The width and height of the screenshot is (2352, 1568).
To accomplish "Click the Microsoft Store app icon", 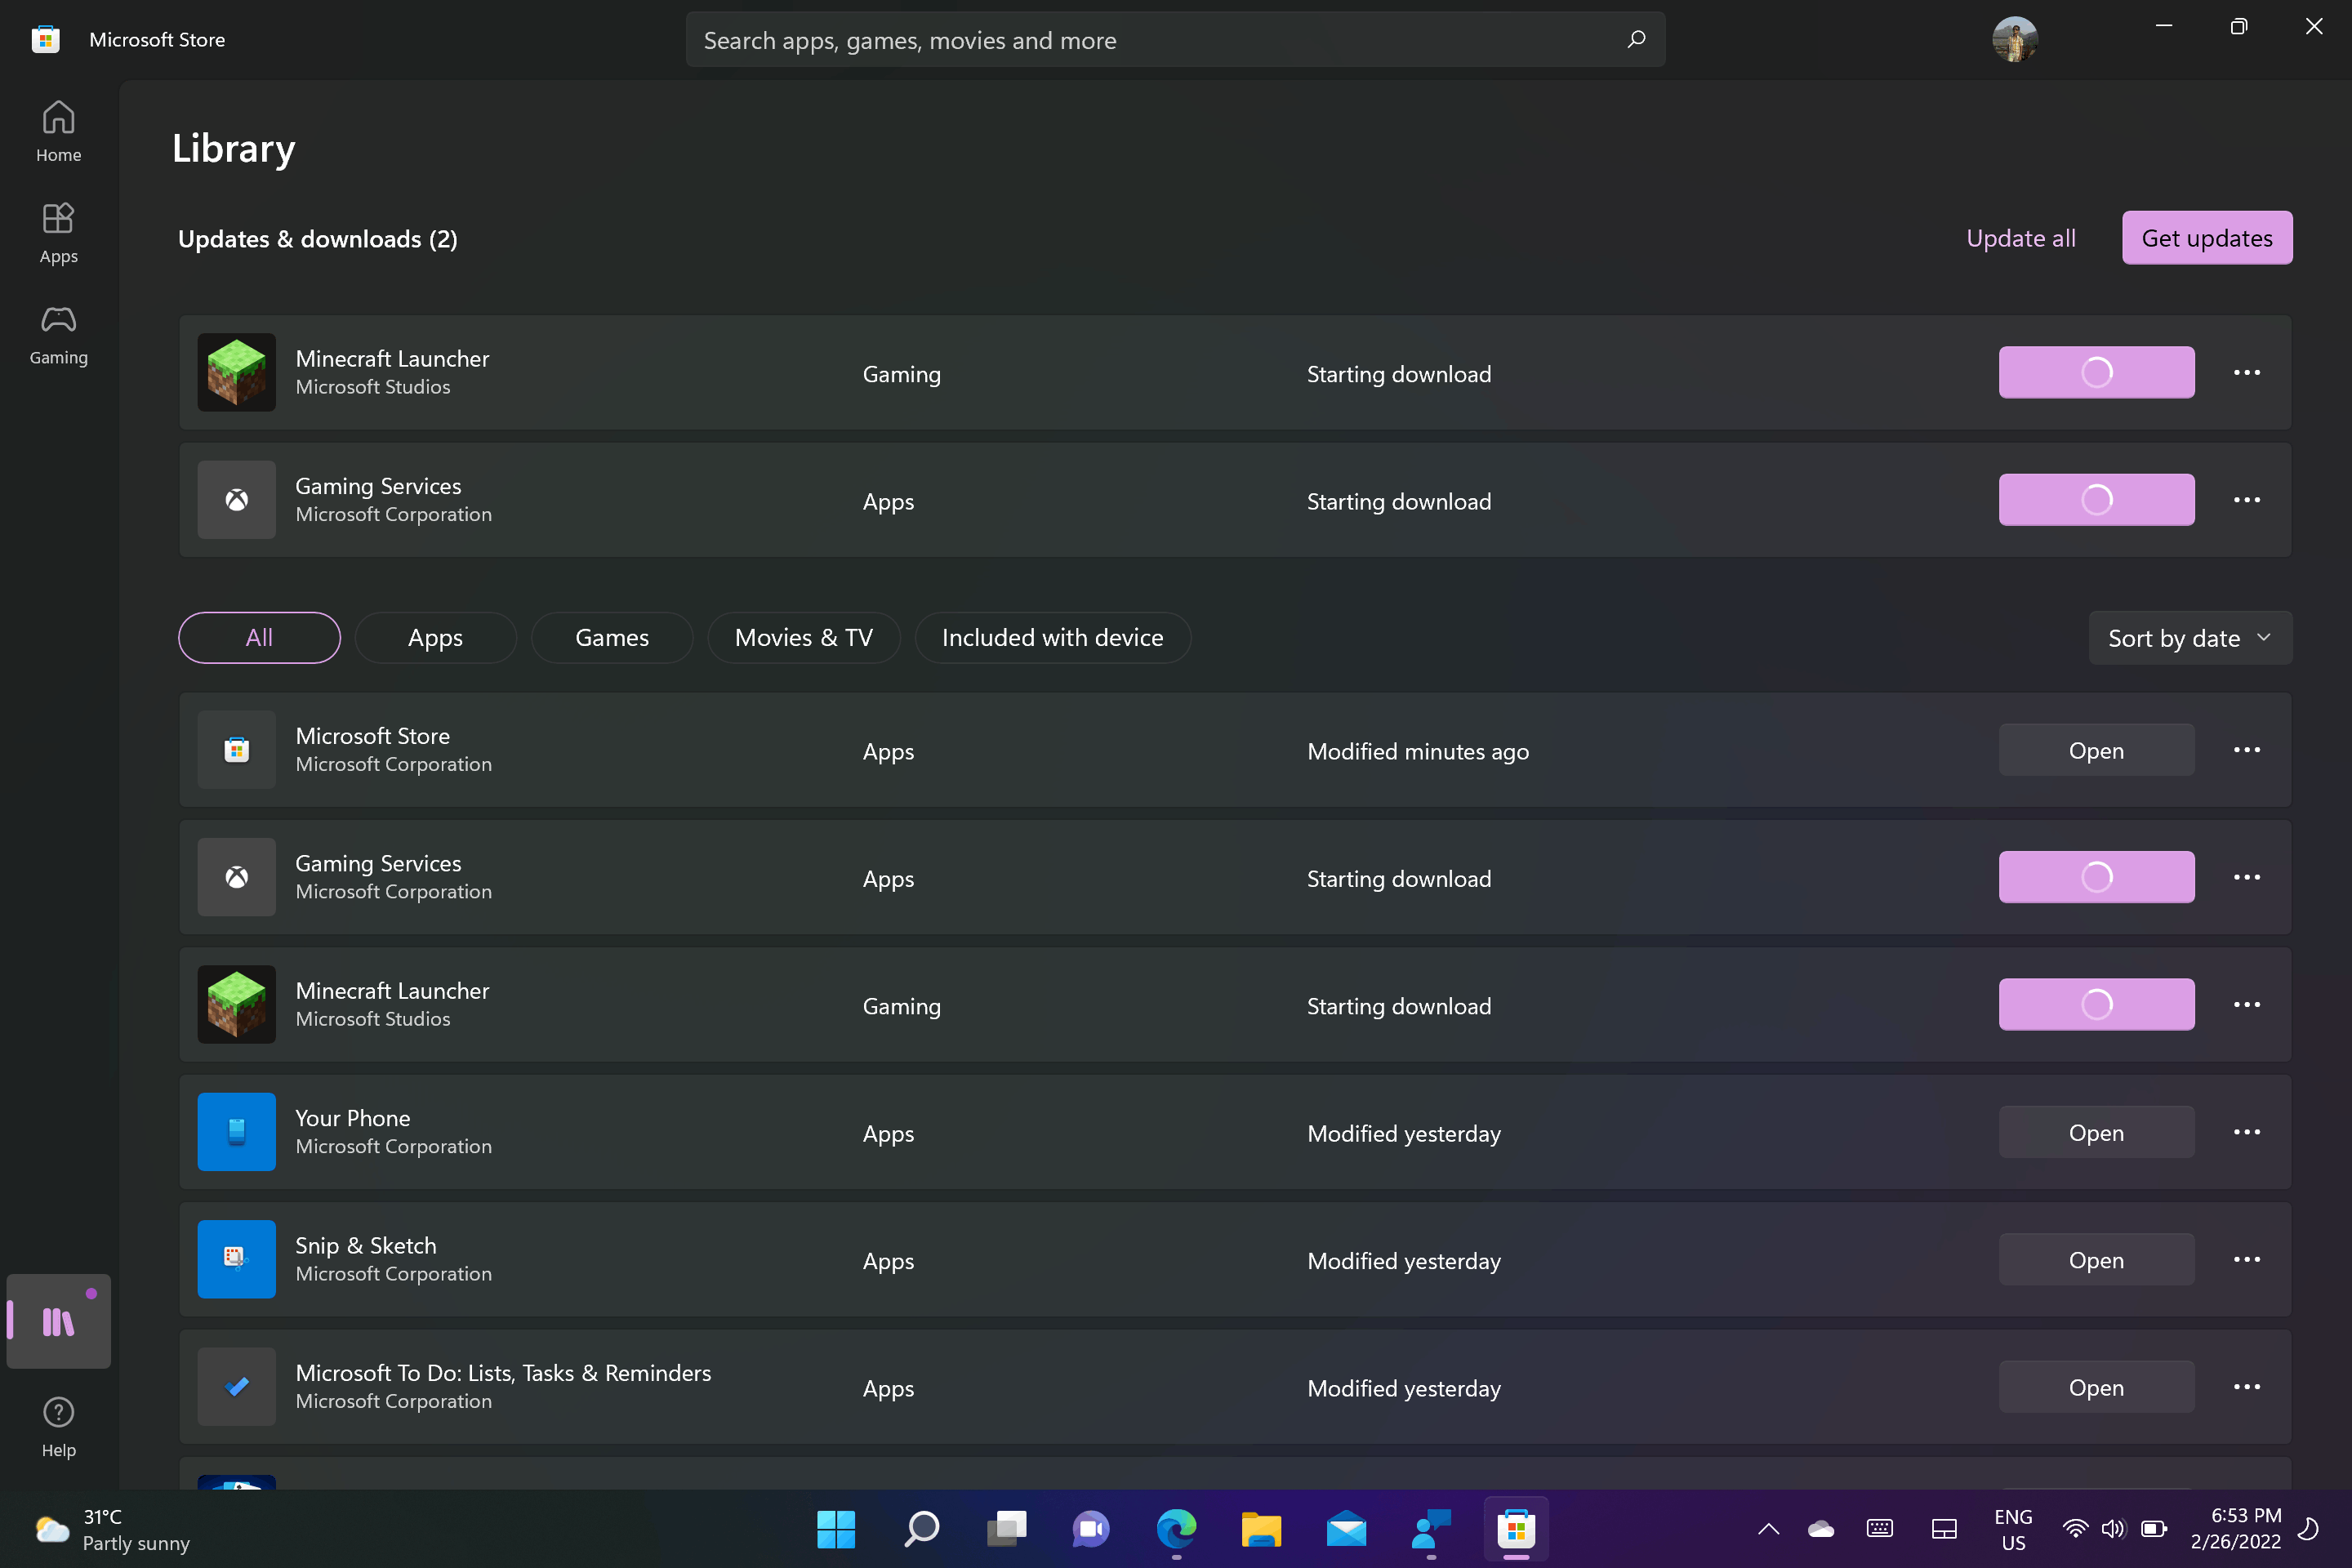I will click(236, 749).
